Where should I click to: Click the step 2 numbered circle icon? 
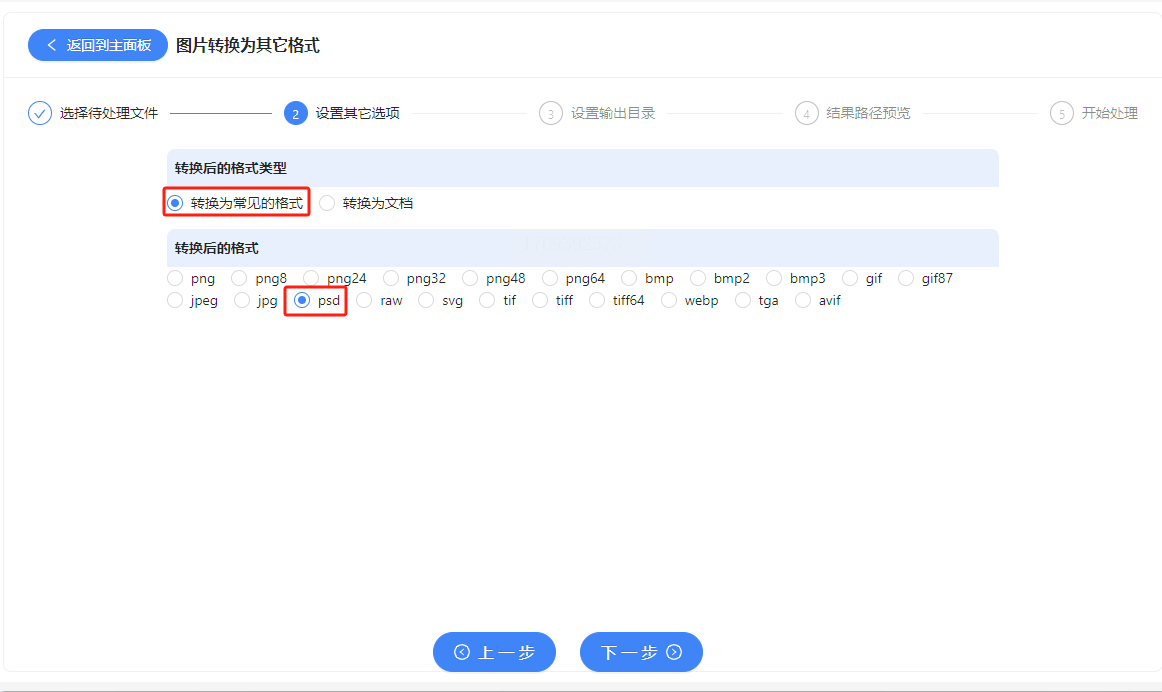296,113
